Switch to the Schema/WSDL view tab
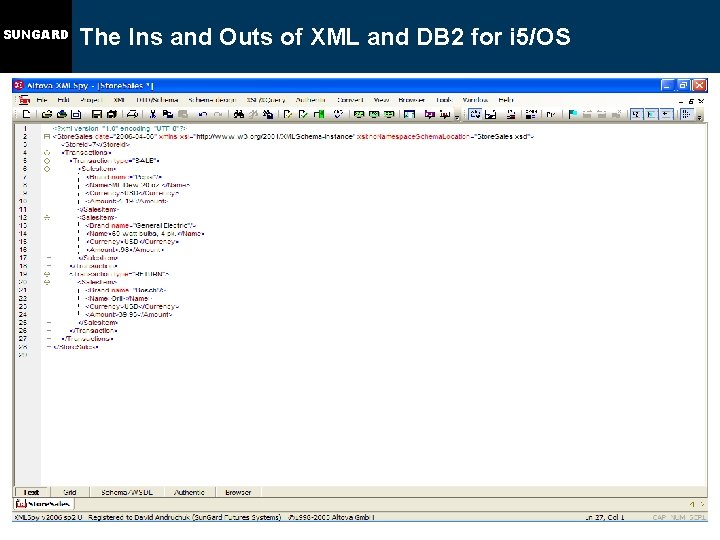Viewport: 720px width, 540px height. [x=127, y=492]
